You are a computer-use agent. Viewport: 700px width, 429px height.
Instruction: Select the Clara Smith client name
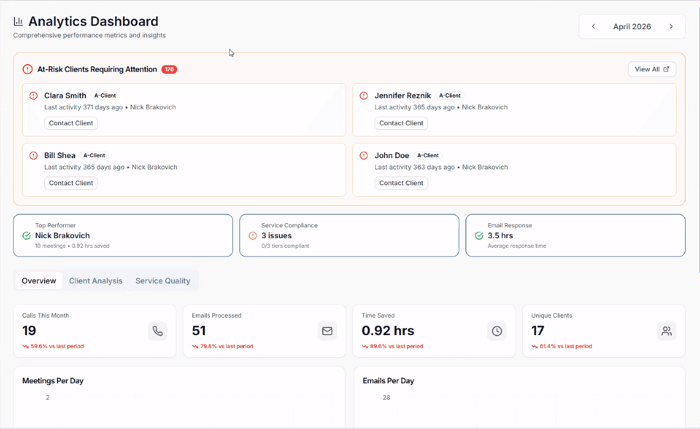[x=65, y=96]
